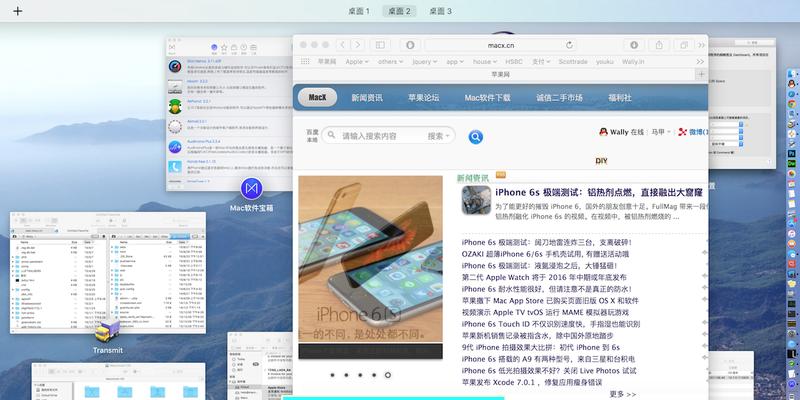800x400 pixels.
Task: Open the Top Sites grid icon in the bookmarks bar
Action: (305, 61)
